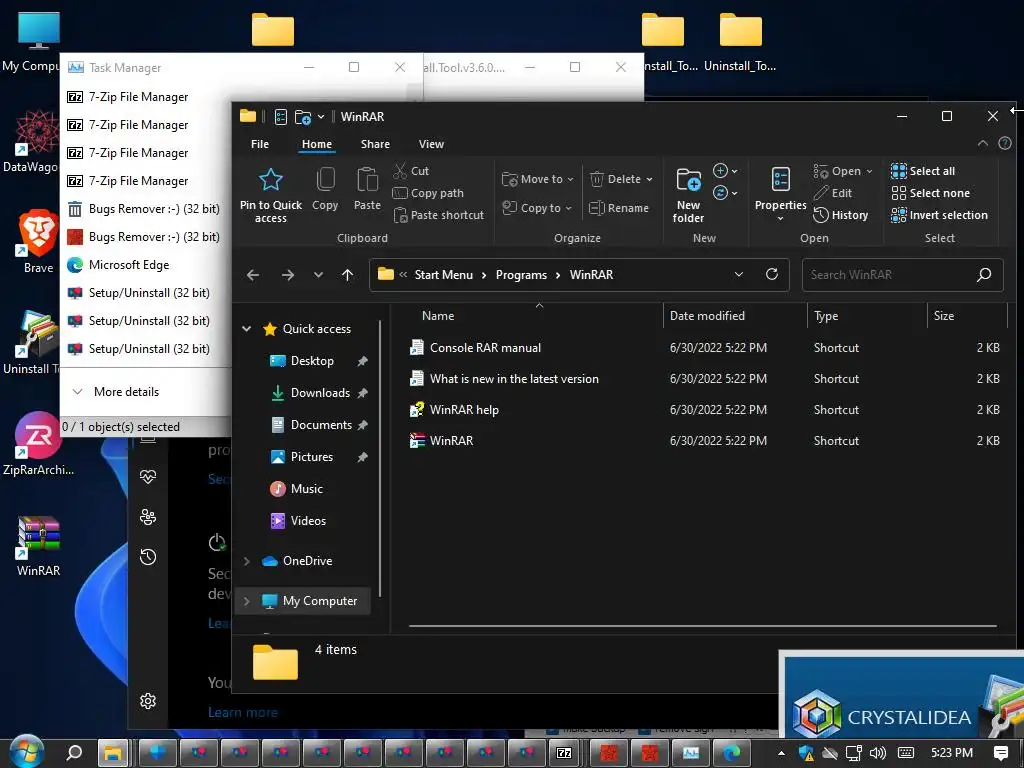Expand the OneDrive tree node

coord(246,561)
